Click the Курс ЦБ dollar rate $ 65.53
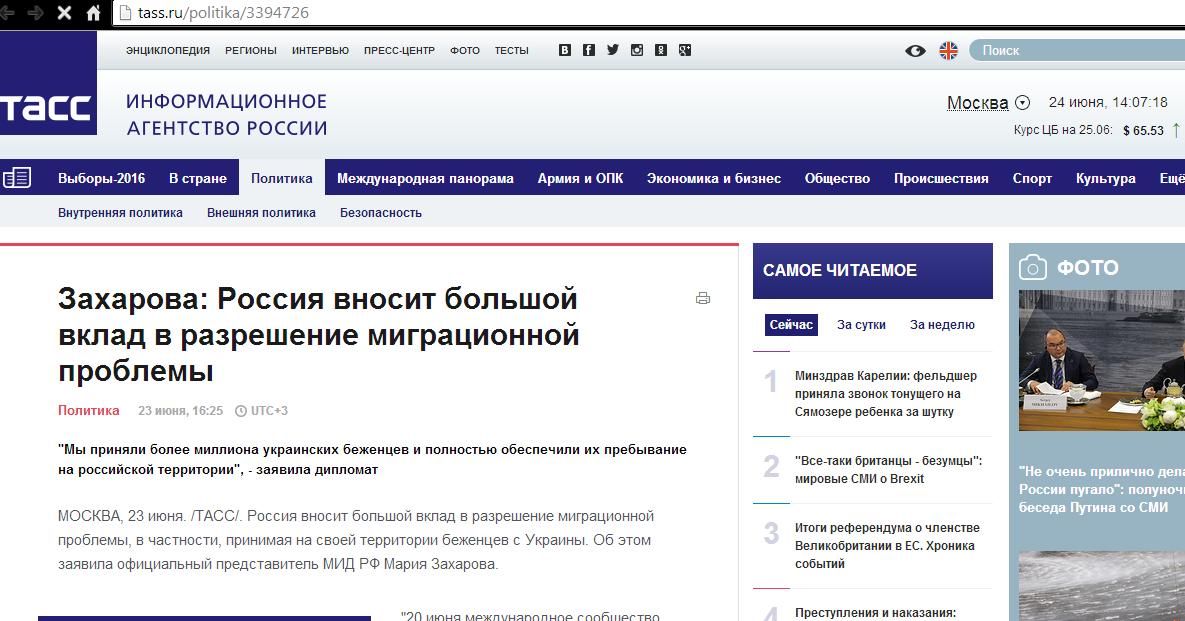The height and width of the screenshot is (621, 1185). pos(1143,131)
